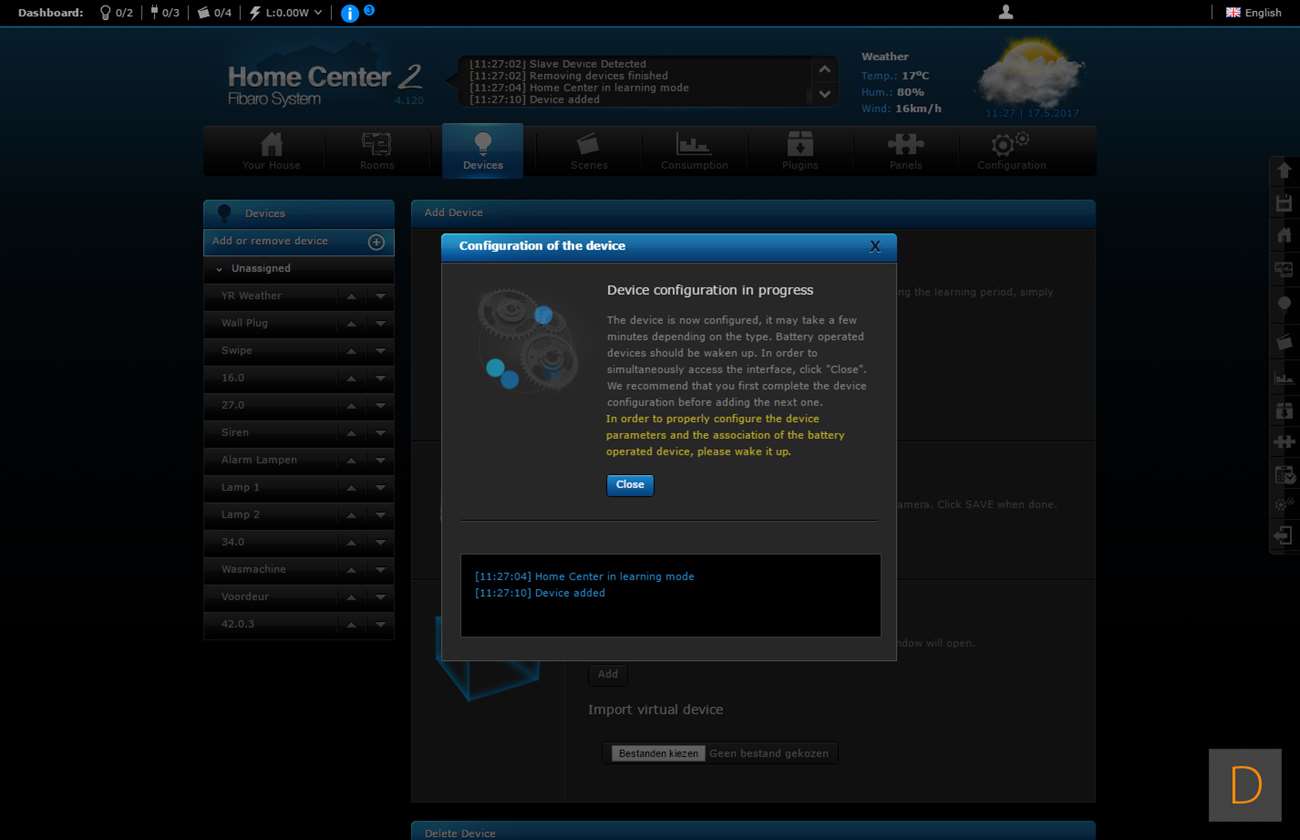Select the Swipe device in sidebar list

[237, 351]
